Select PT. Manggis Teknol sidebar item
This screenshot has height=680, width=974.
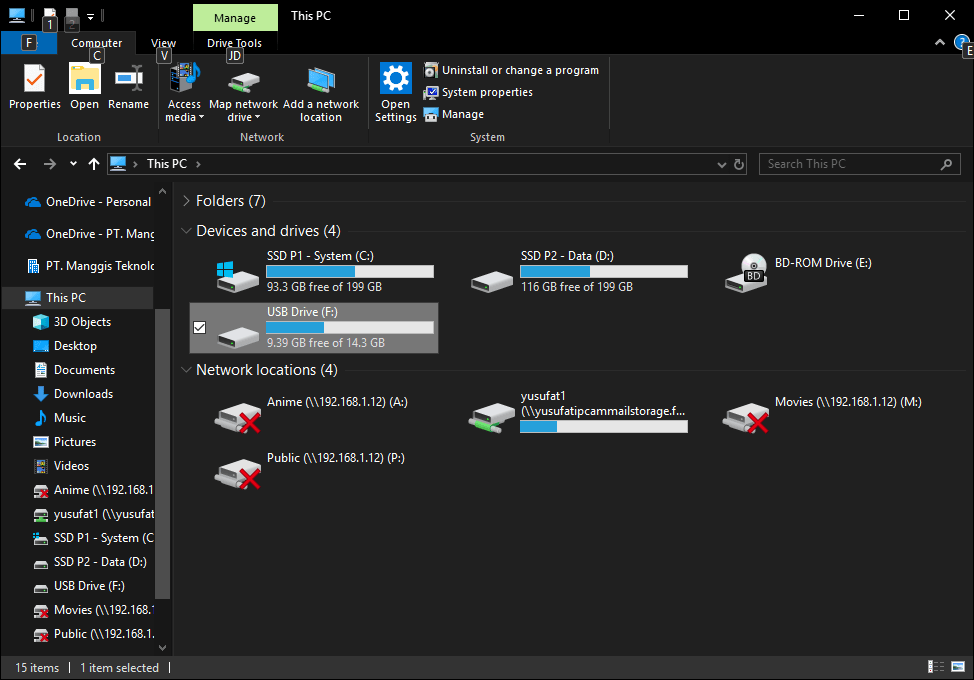tap(90, 266)
